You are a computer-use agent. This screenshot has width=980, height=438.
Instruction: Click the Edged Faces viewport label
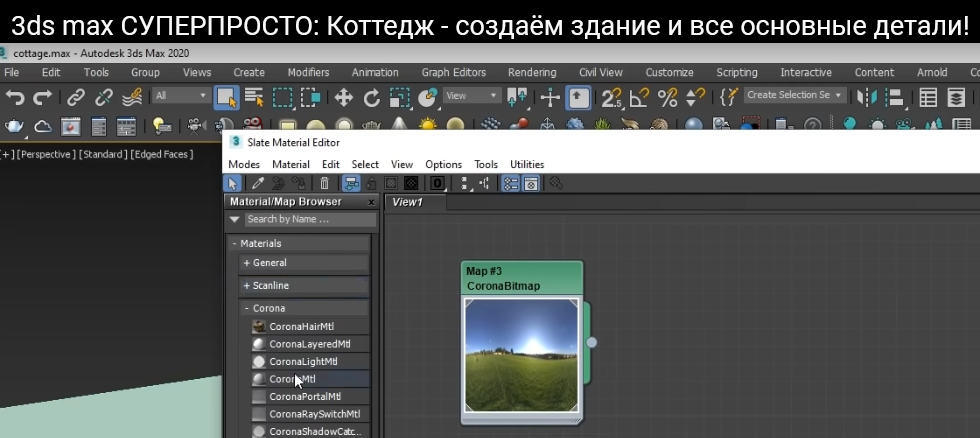point(161,154)
